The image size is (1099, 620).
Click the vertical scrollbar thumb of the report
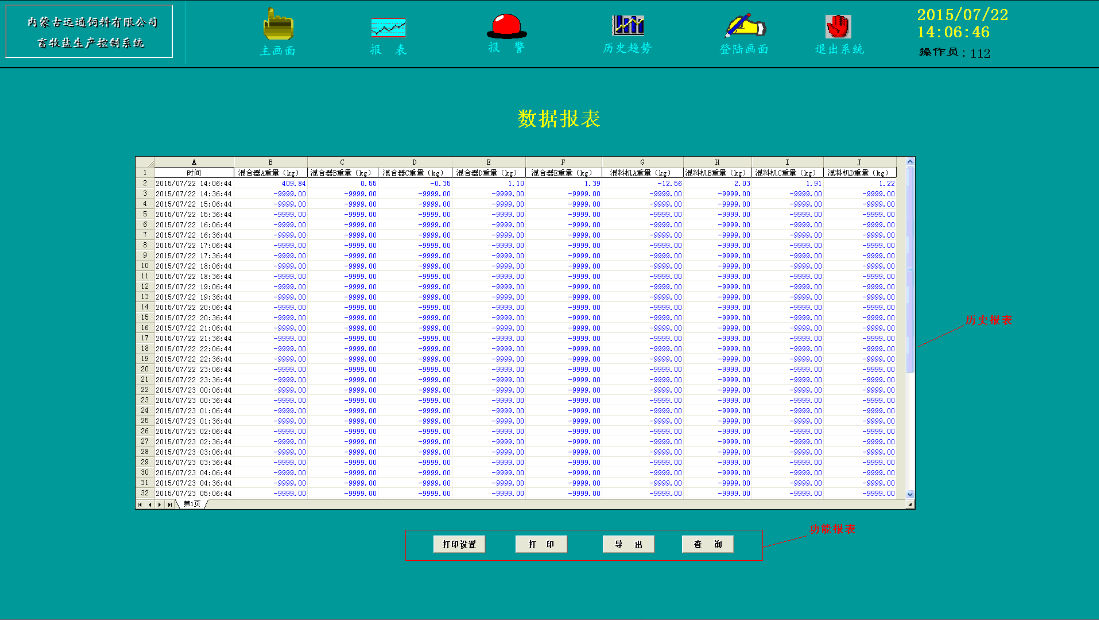point(910,270)
